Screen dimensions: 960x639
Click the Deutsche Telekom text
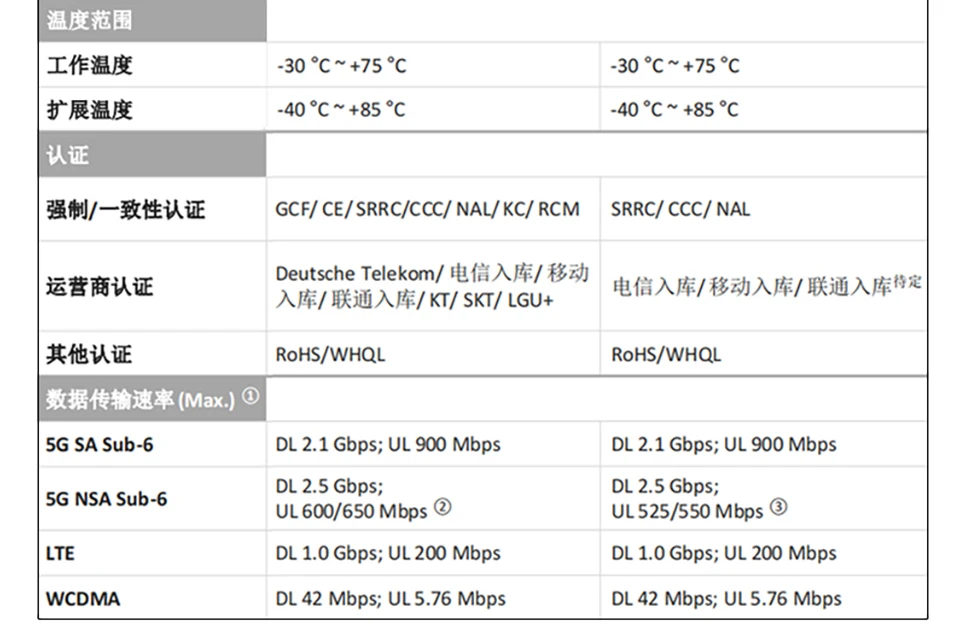[356, 274]
